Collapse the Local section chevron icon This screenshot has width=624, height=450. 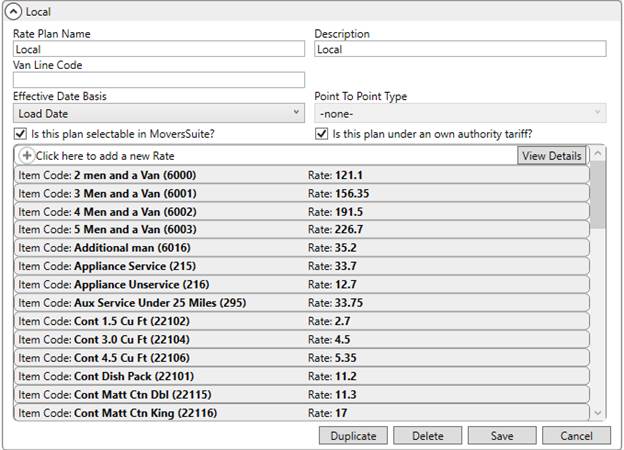(x=15, y=11)
